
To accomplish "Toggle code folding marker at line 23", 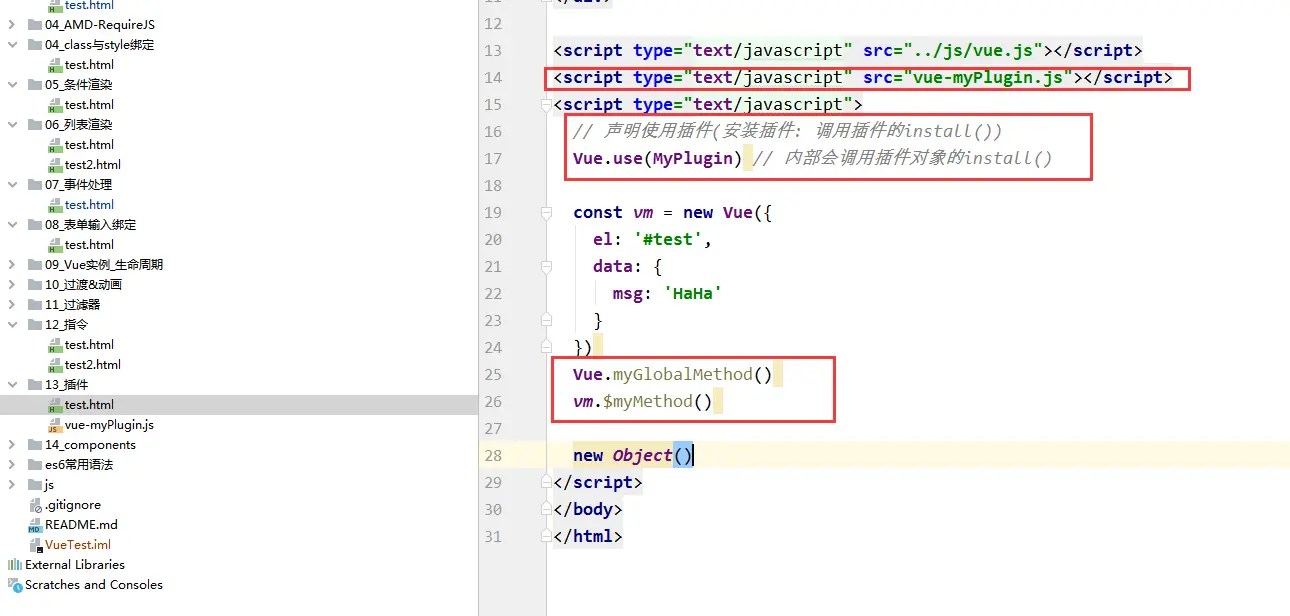I will 546,320.
